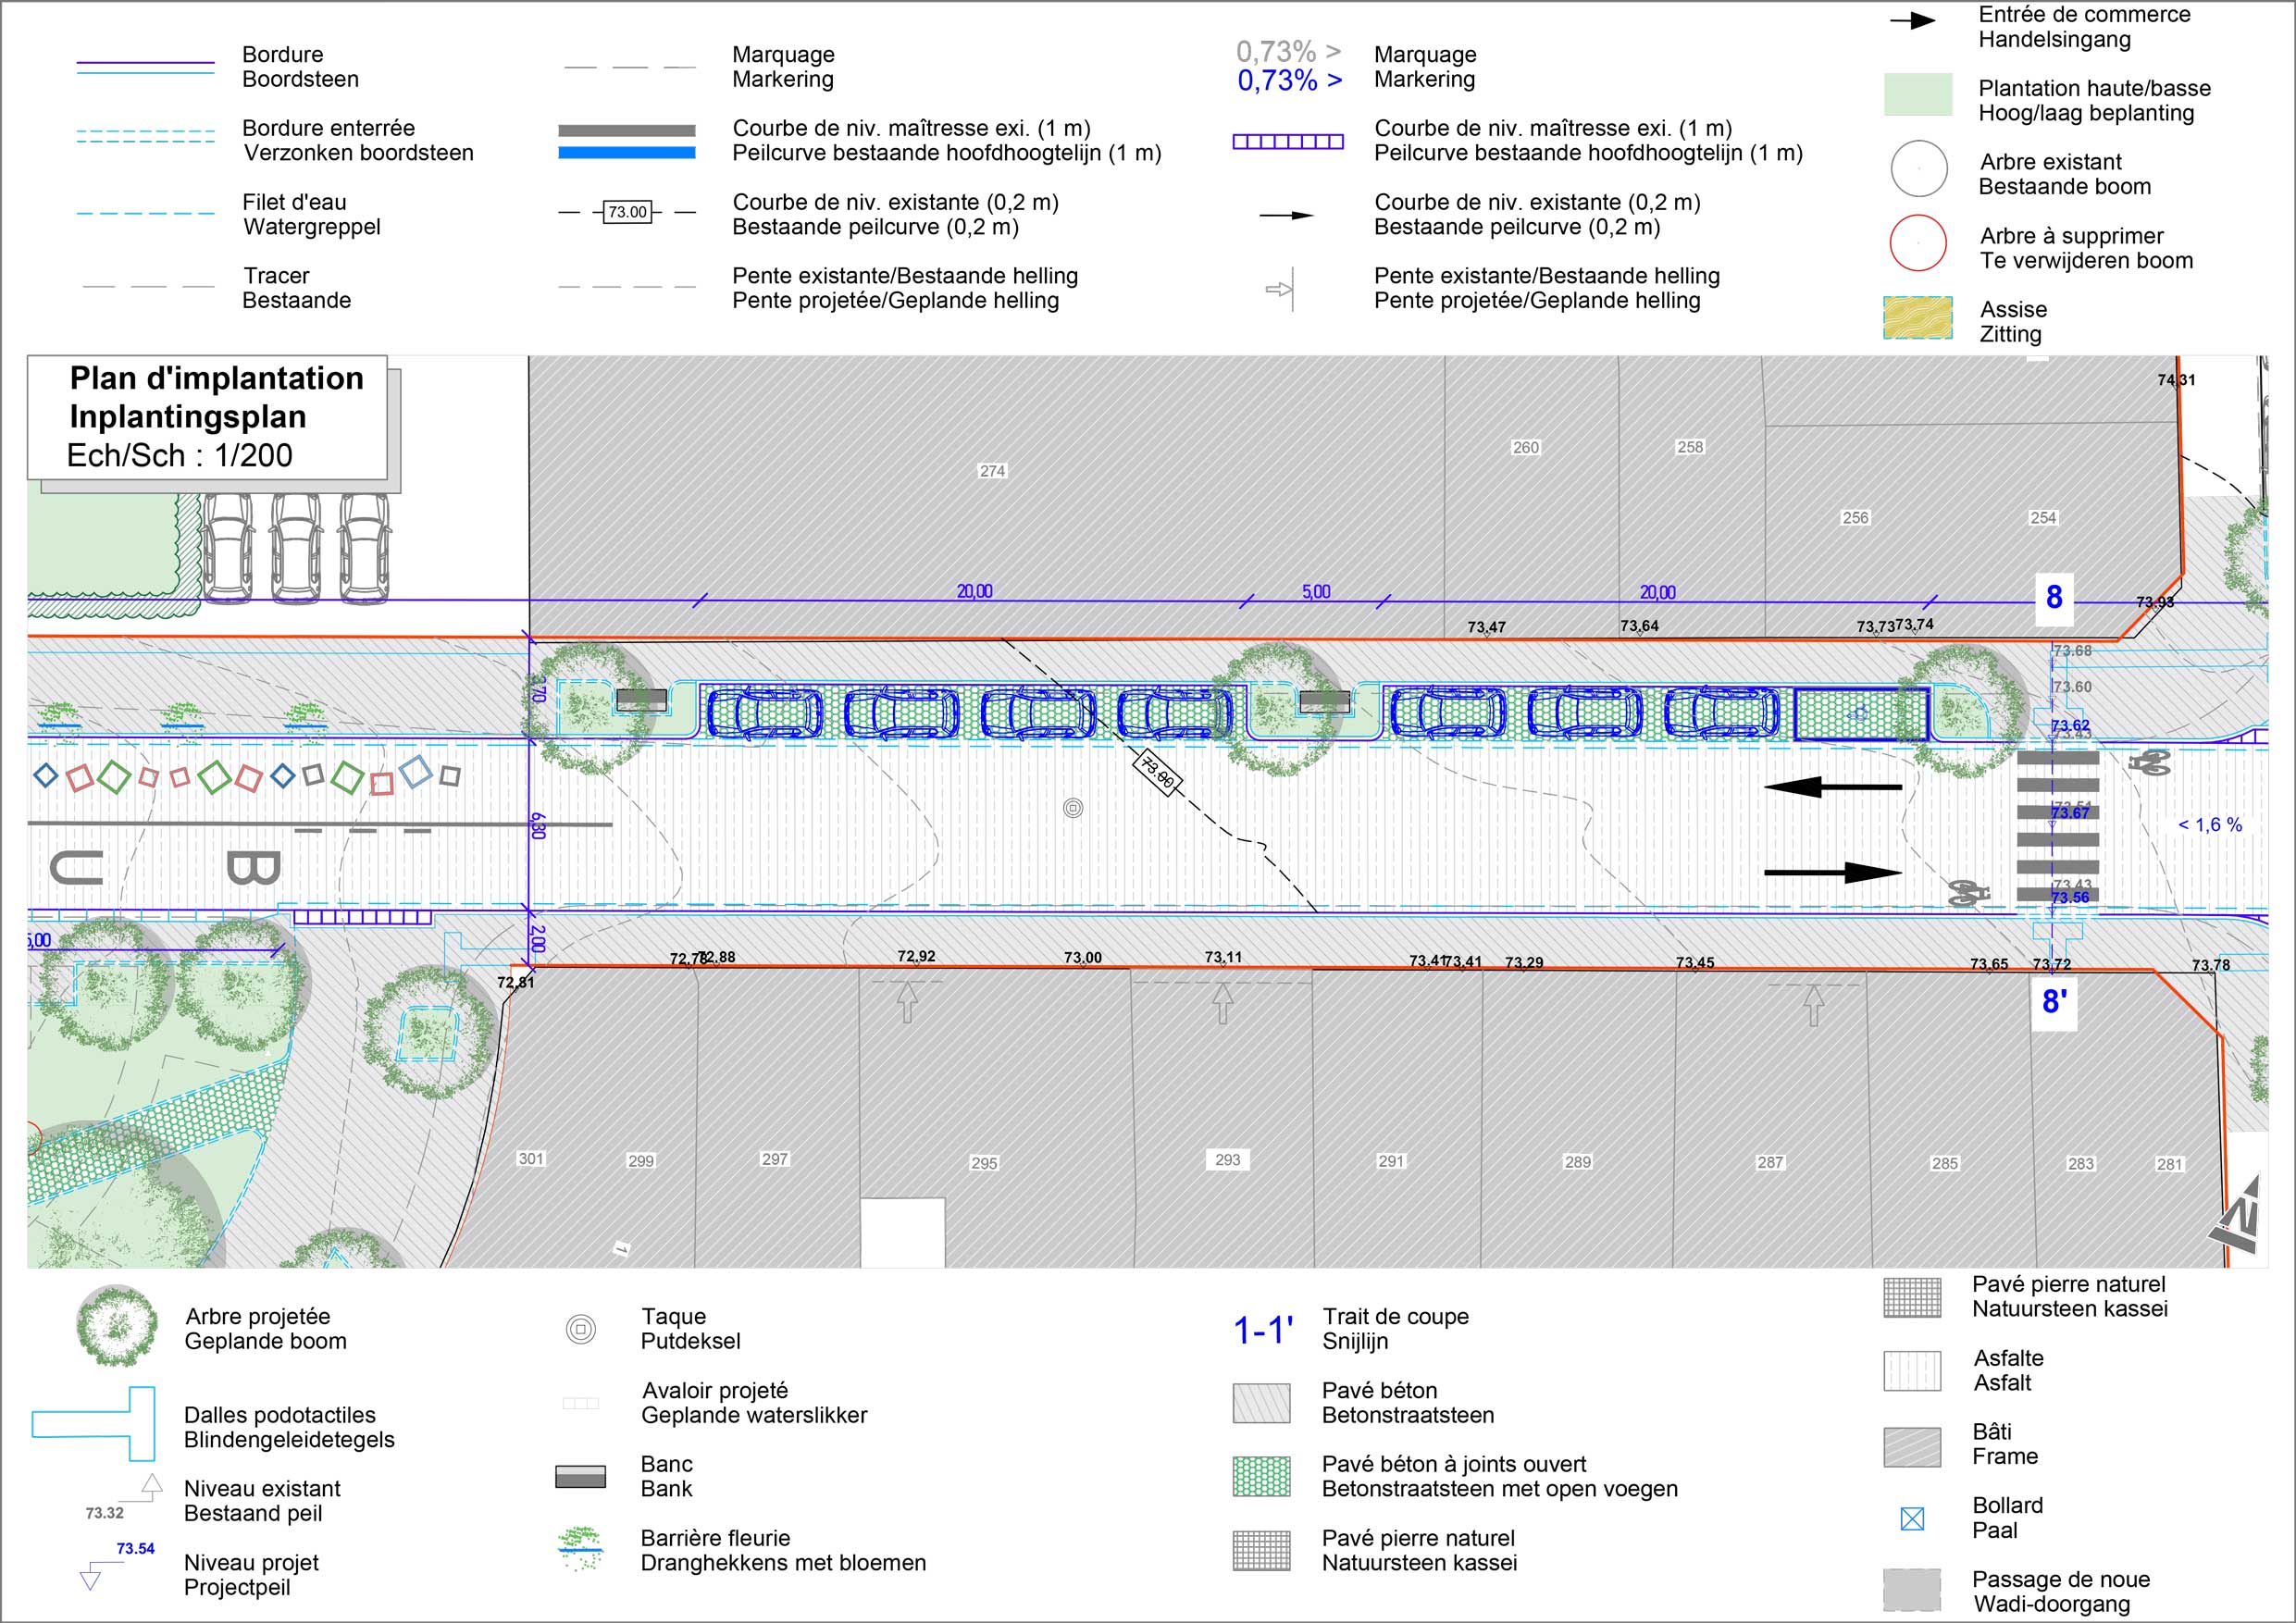The image size is (2296, 1623).
Task: Click the Banc bench legend symbol
Action: click(x=581, y=1476)
